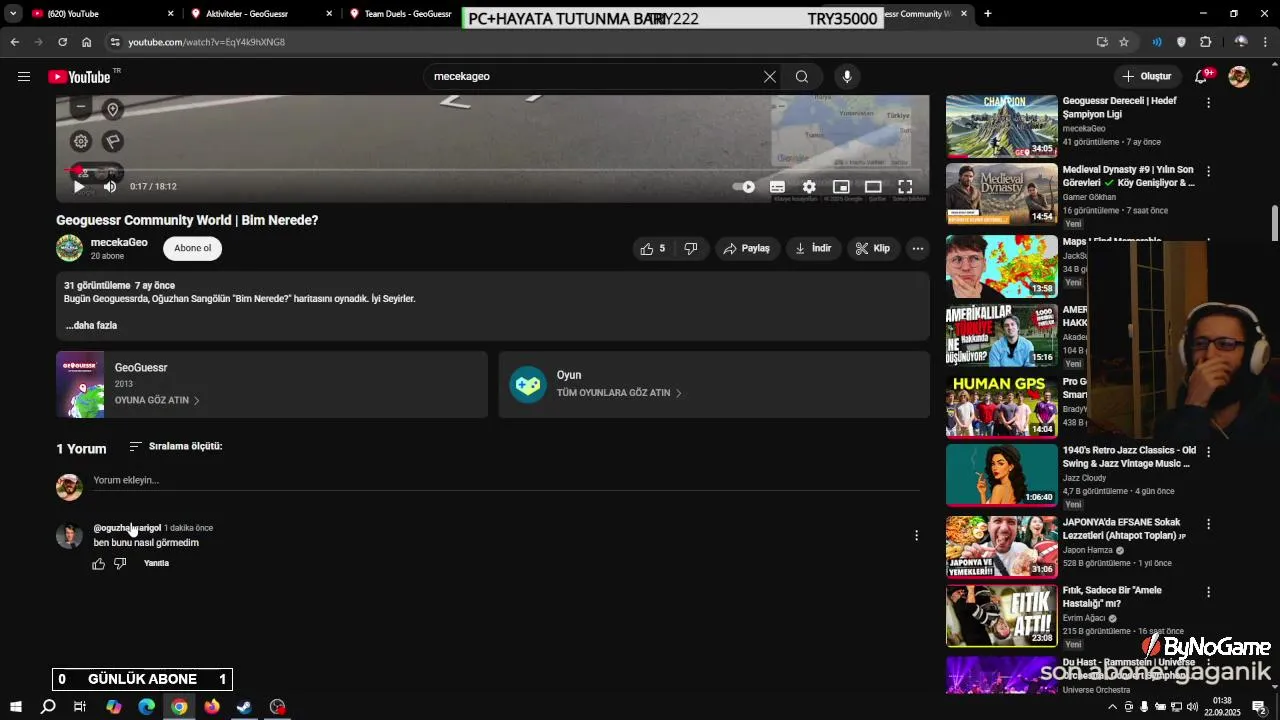Dislike the video
This screenshot has height=720, width=1280.
pos(692,248)
